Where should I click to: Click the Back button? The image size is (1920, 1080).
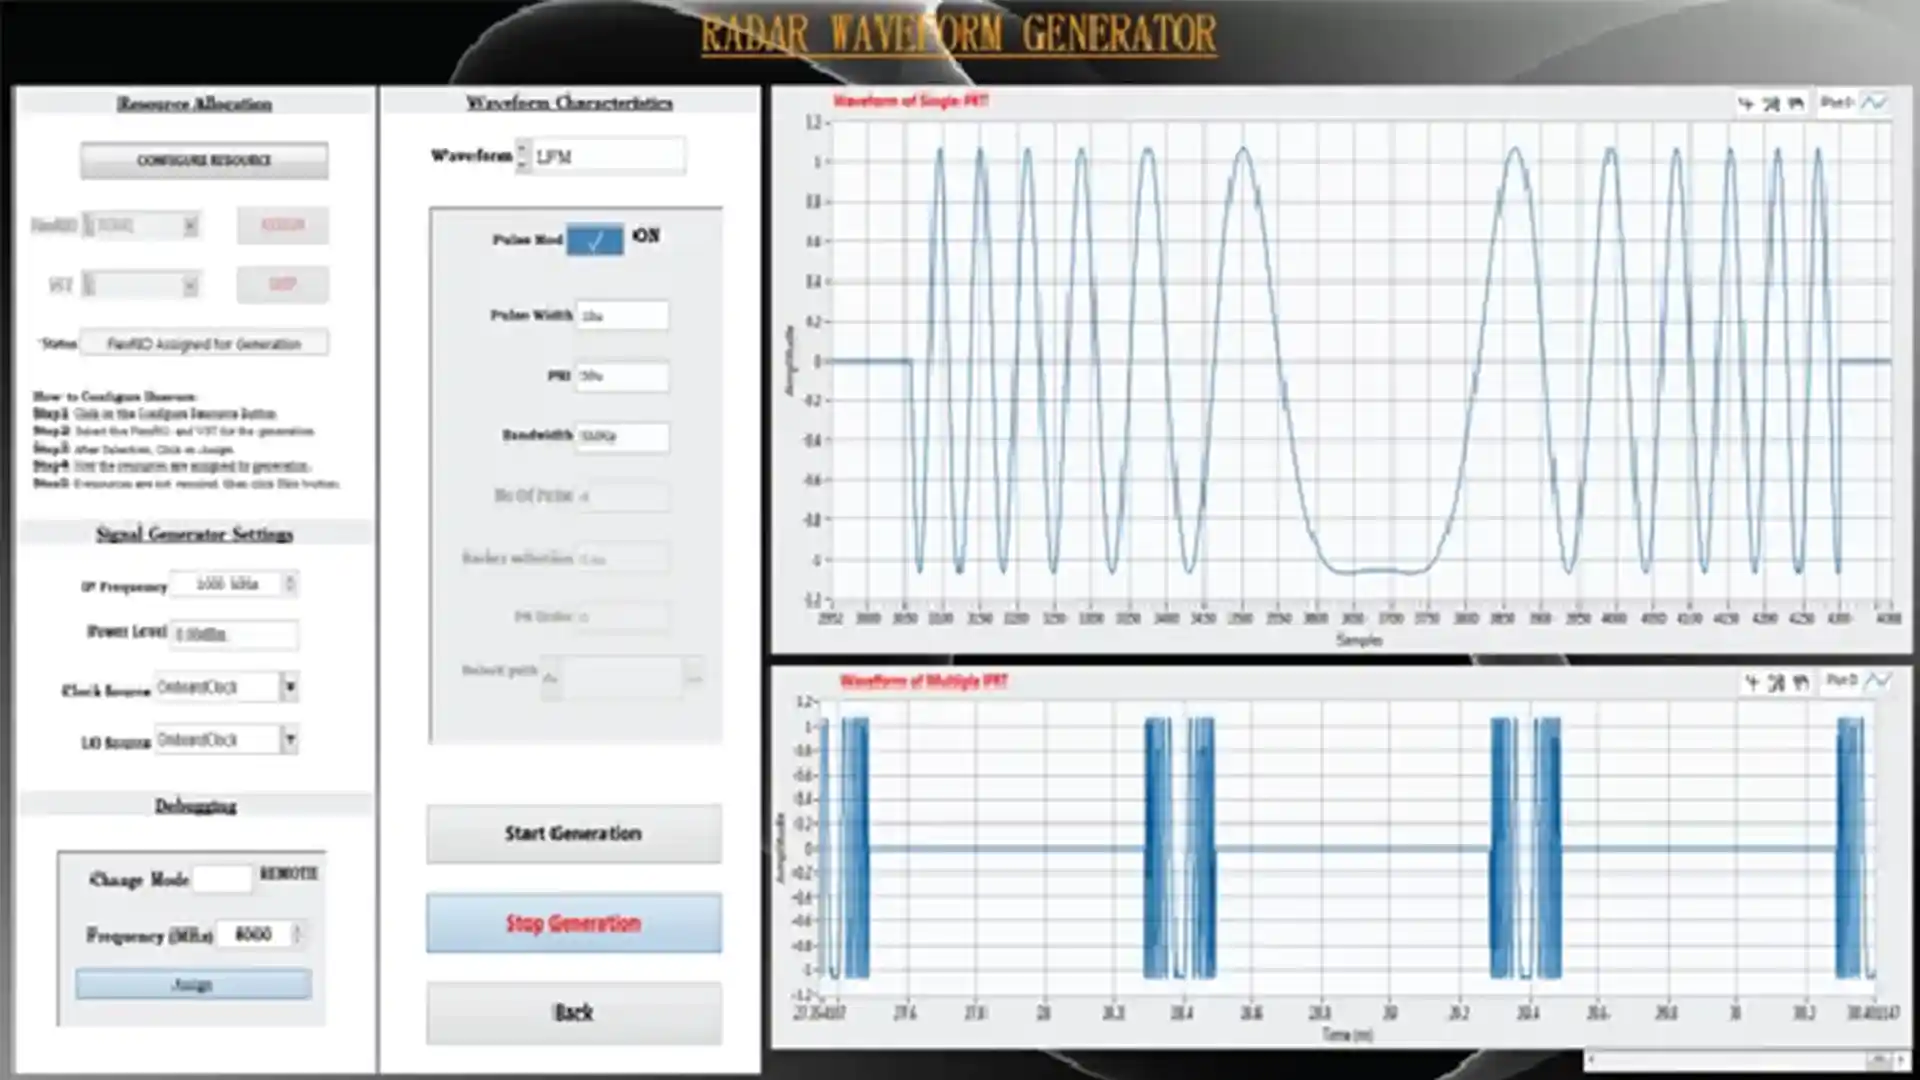pyautogui.click(x=574, y=1013)
